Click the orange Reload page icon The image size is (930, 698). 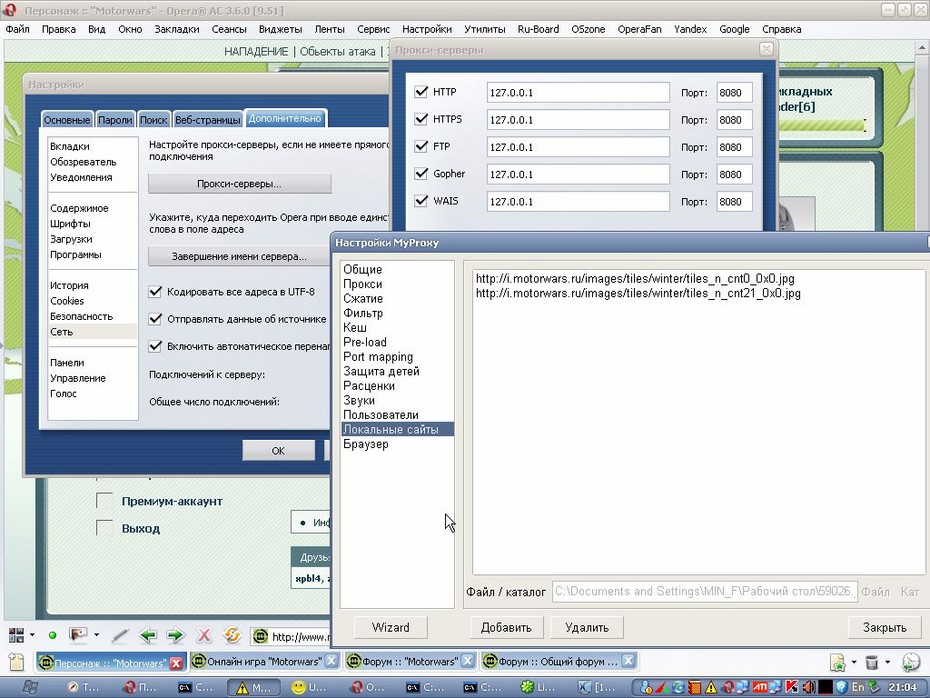pos(232,636)
